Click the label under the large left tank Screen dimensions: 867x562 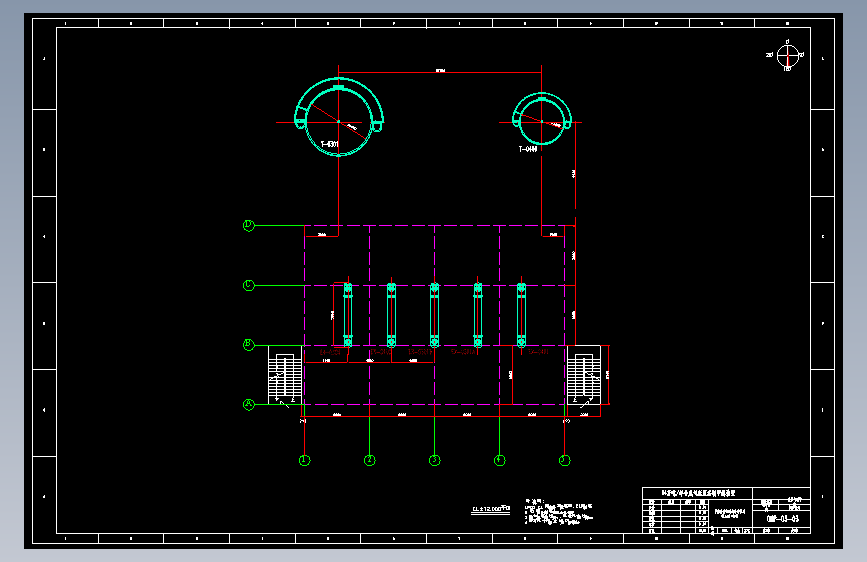coord(330,144)
